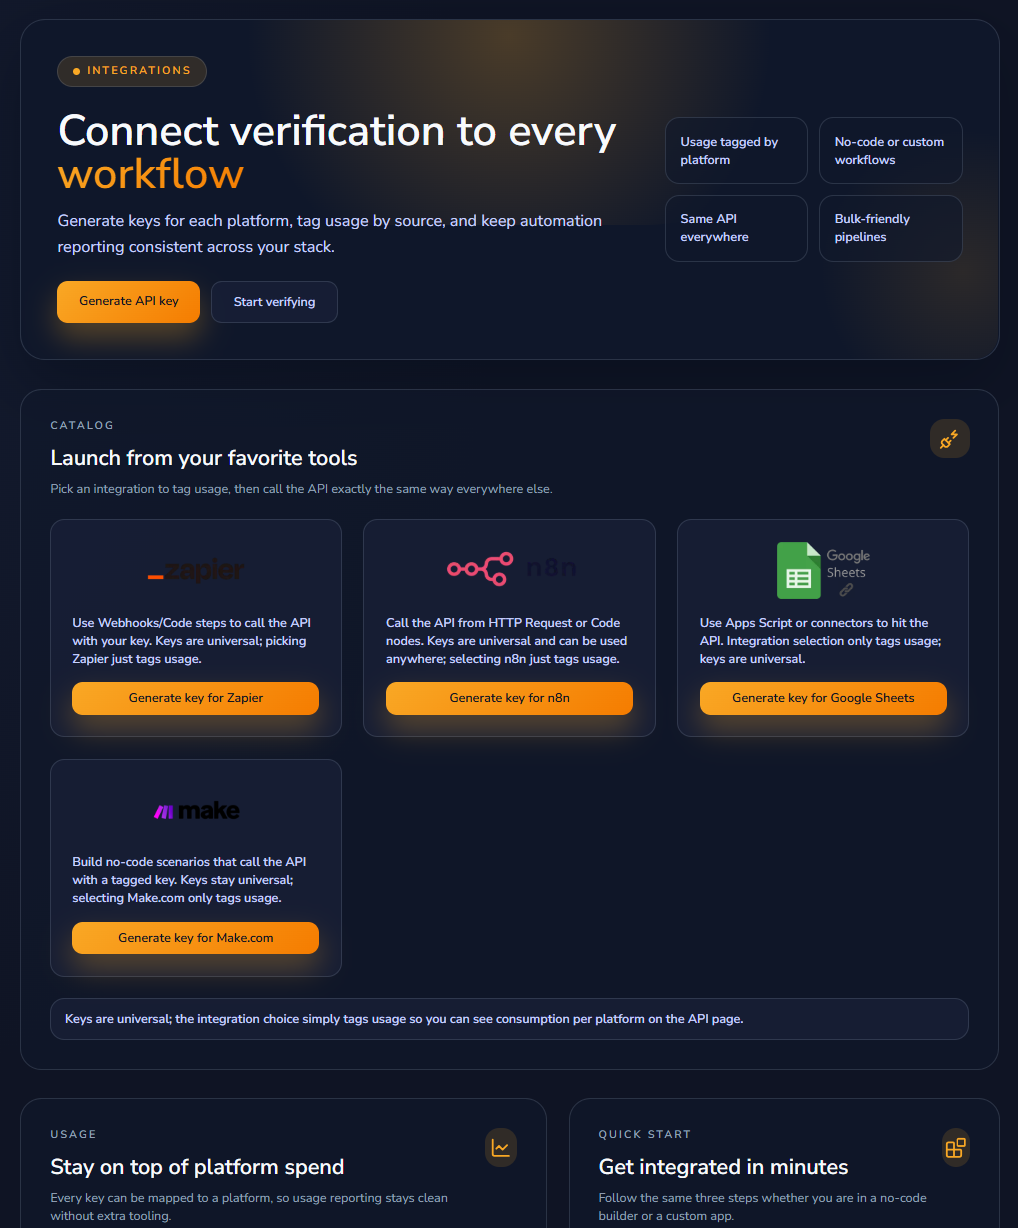
Task: Click the plug icon in the Catalog section
Action: pyautogui.click(x=949, y=438)
